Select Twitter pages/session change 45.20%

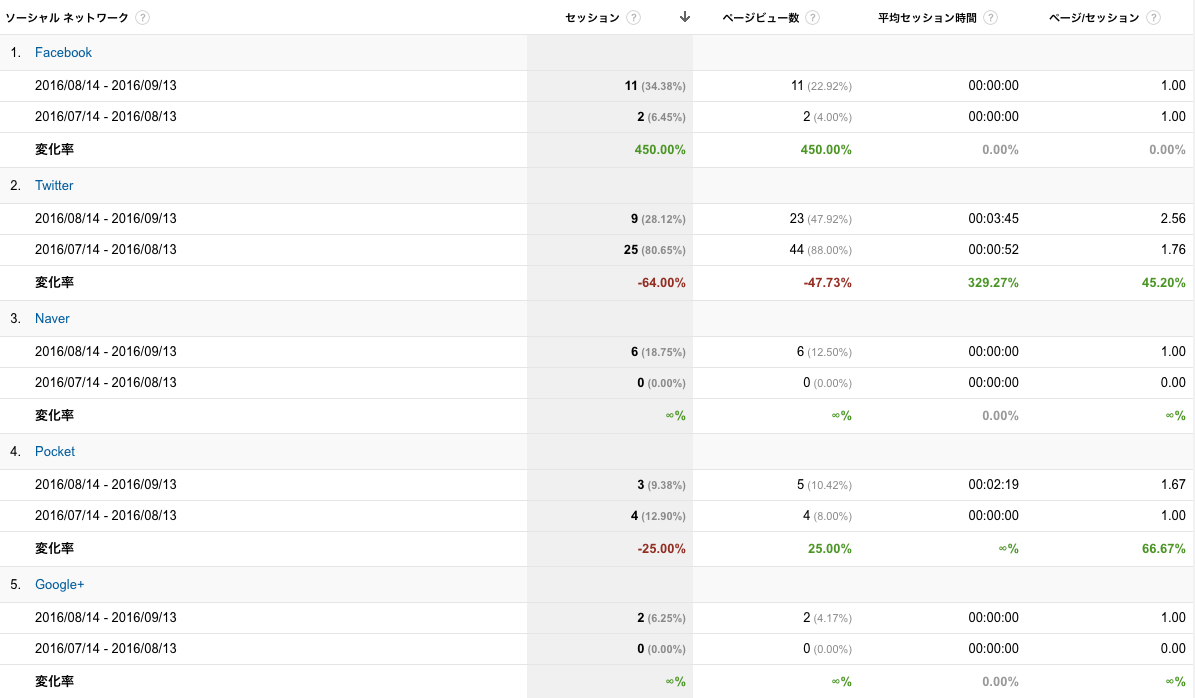pos(1164,283)
